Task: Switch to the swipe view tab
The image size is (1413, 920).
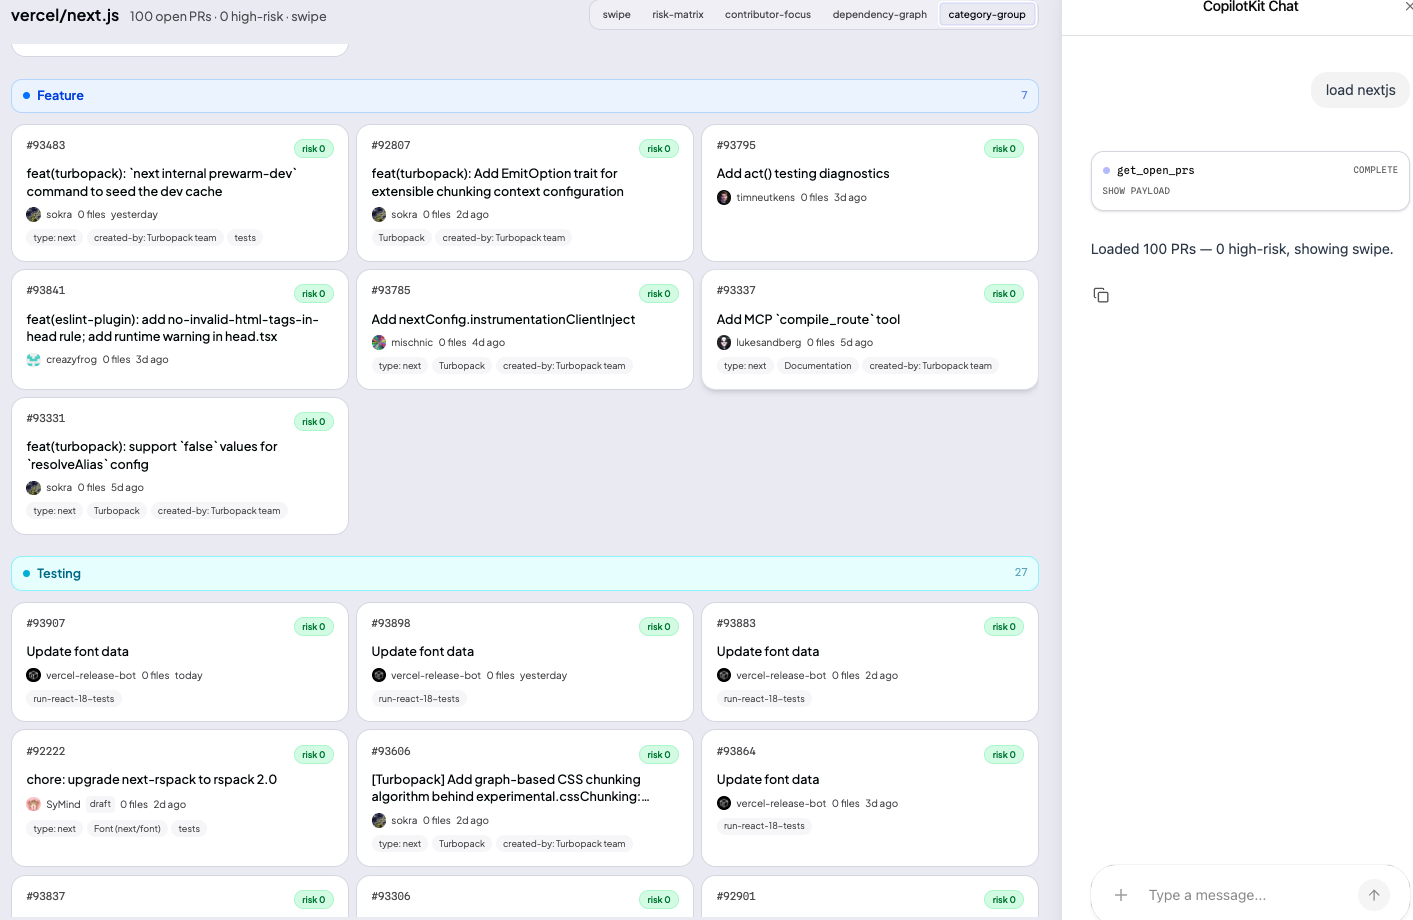Action: click(x=616, y=15)
